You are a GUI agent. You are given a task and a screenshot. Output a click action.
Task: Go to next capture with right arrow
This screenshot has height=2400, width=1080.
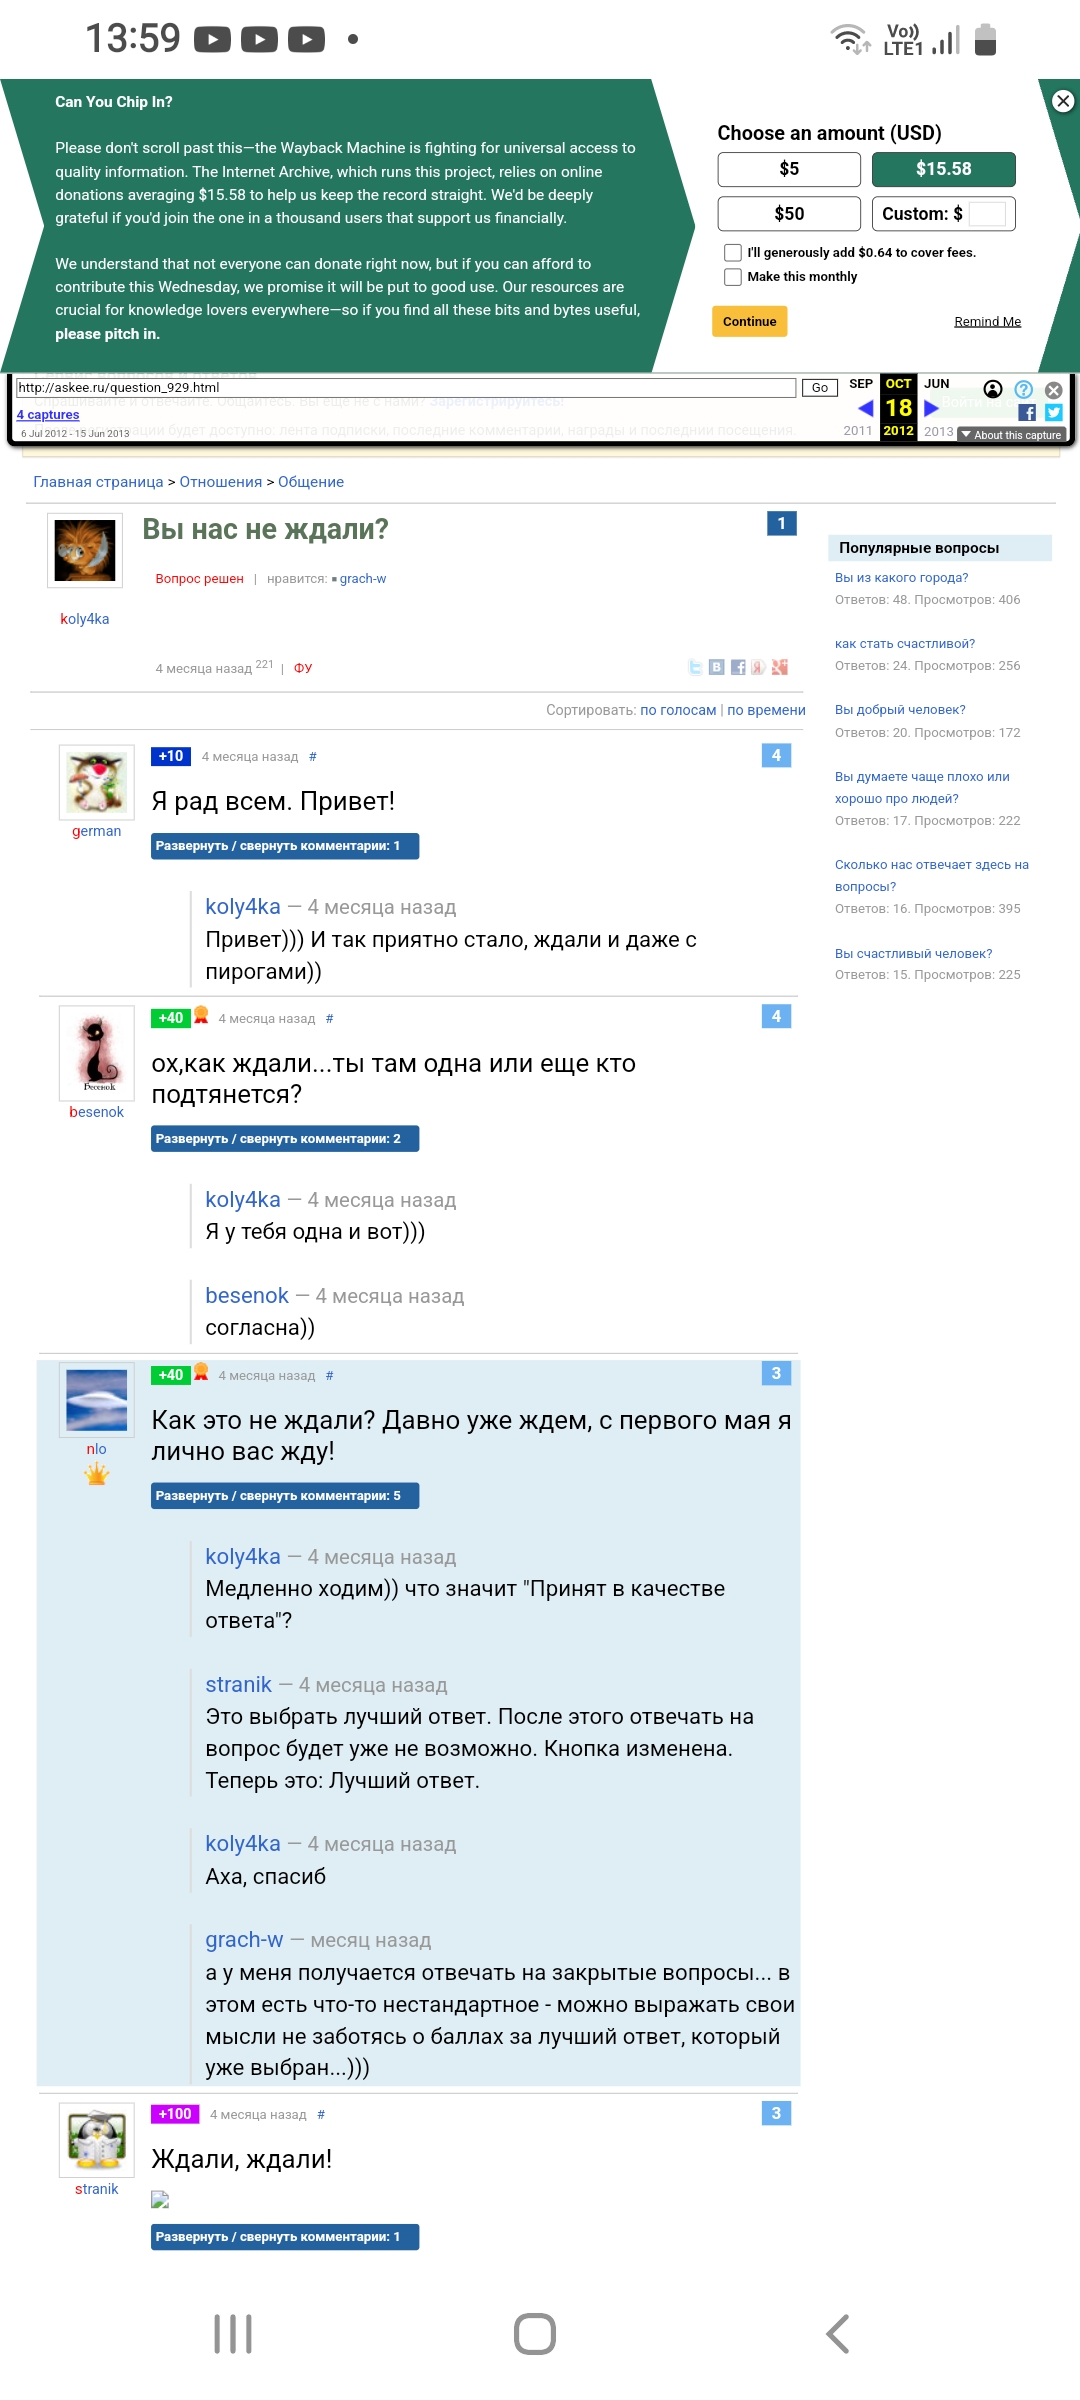point(931,408)
